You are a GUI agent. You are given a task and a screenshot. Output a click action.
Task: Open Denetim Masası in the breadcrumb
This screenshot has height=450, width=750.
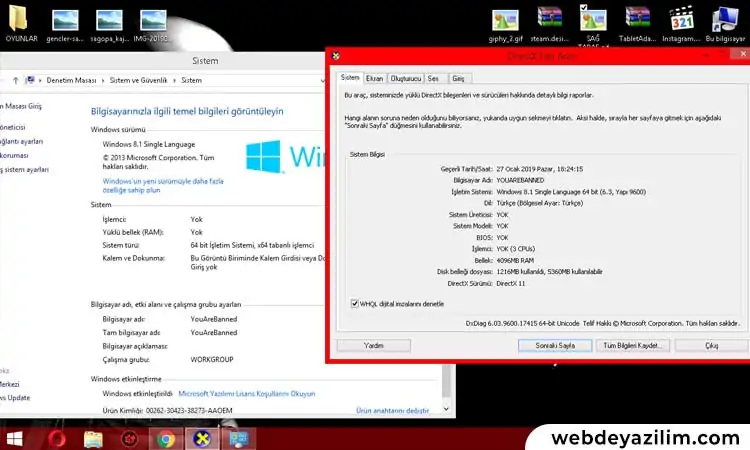(x=71, y=80)
